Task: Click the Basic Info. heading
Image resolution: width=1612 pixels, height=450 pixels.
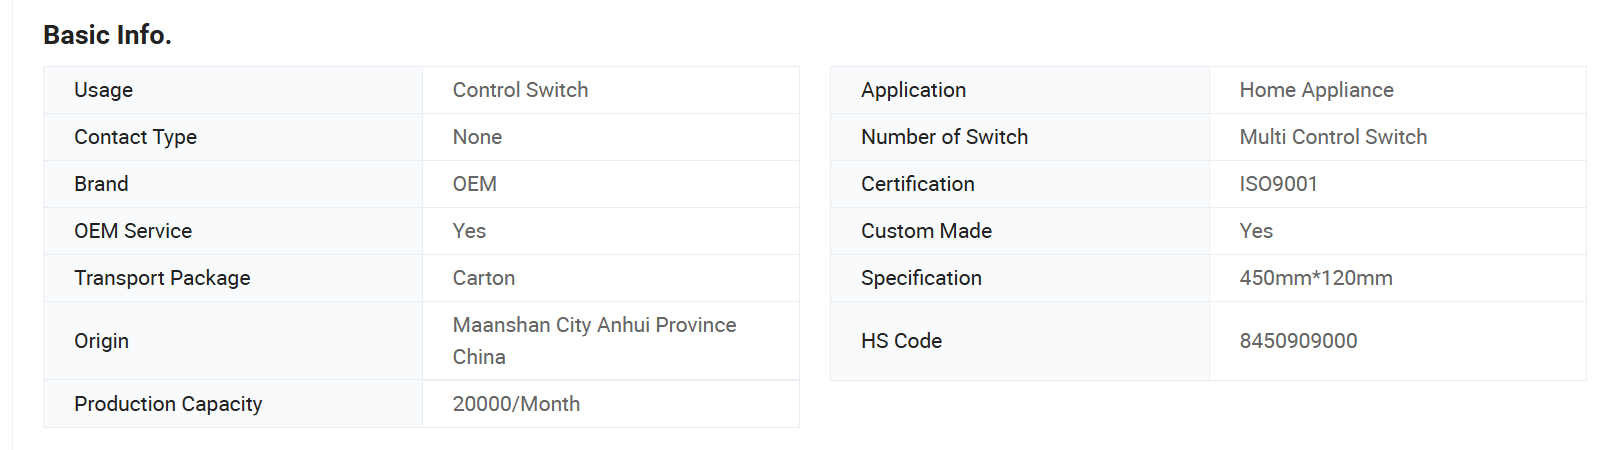Action: click(107, 35)
